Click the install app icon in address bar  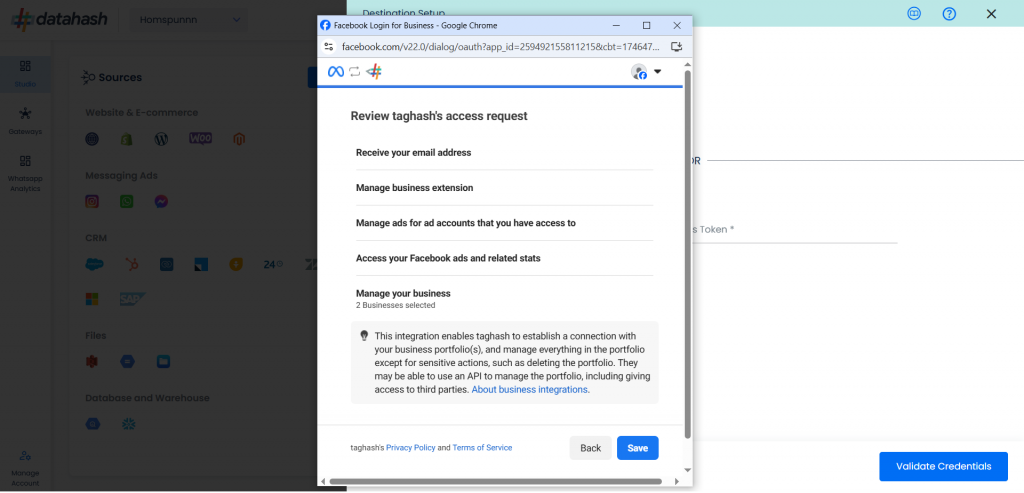[677, 46]
